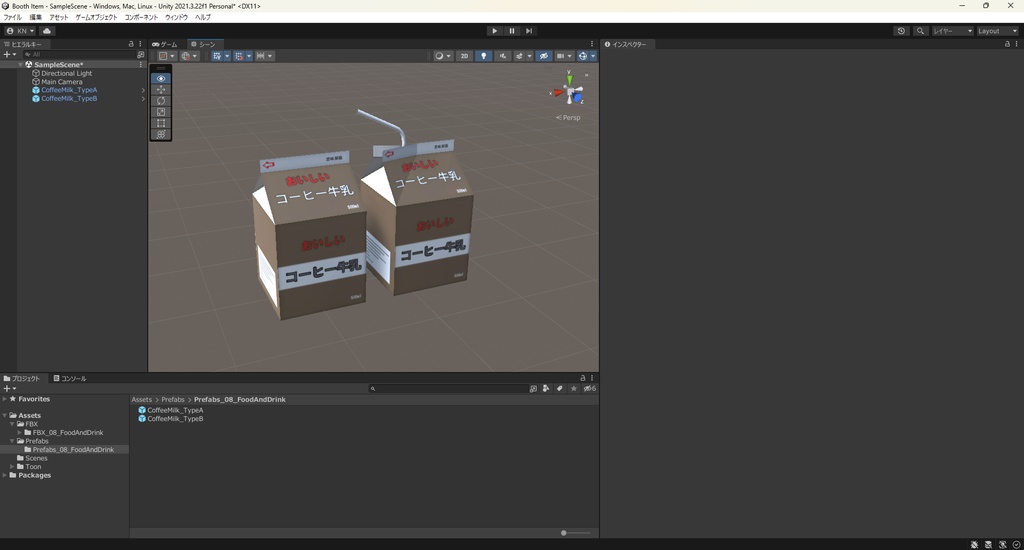Toggle 2D view mode in Scene

point(464,56)
